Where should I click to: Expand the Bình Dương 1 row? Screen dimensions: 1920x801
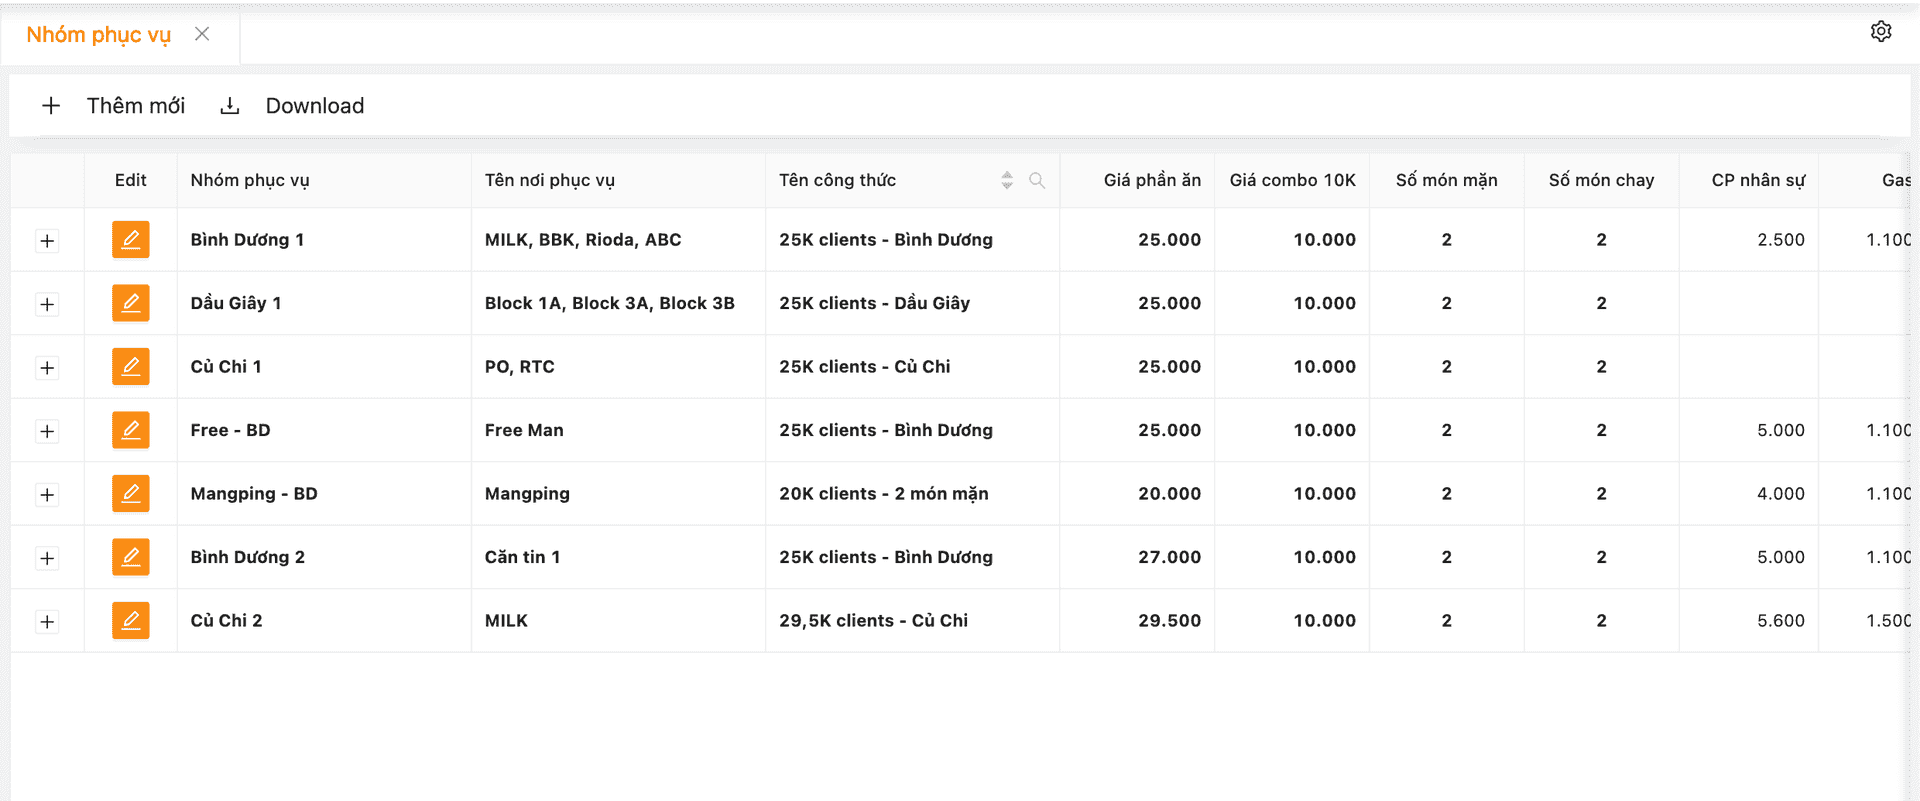47,241
